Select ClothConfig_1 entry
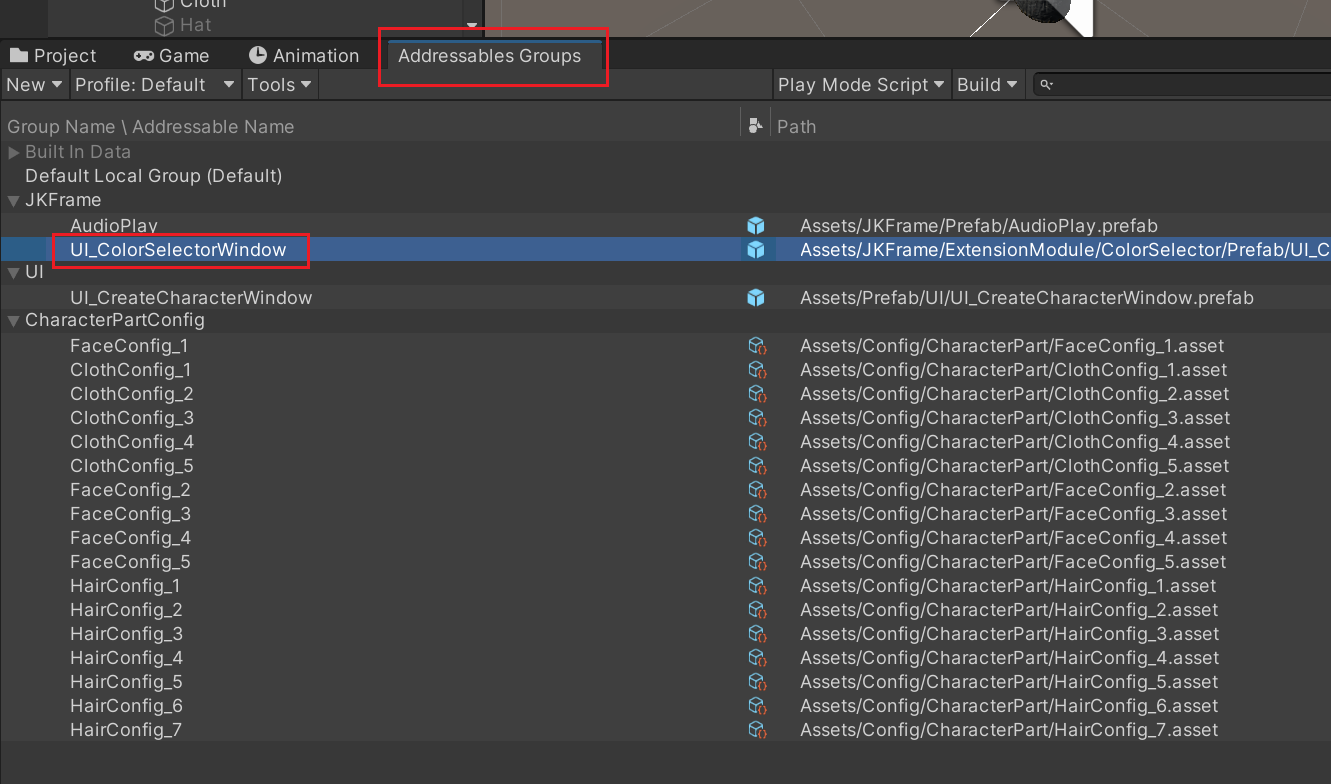The width and height of the screenshot is (1331, 784). pyautogui.click(x=131, y=370)
